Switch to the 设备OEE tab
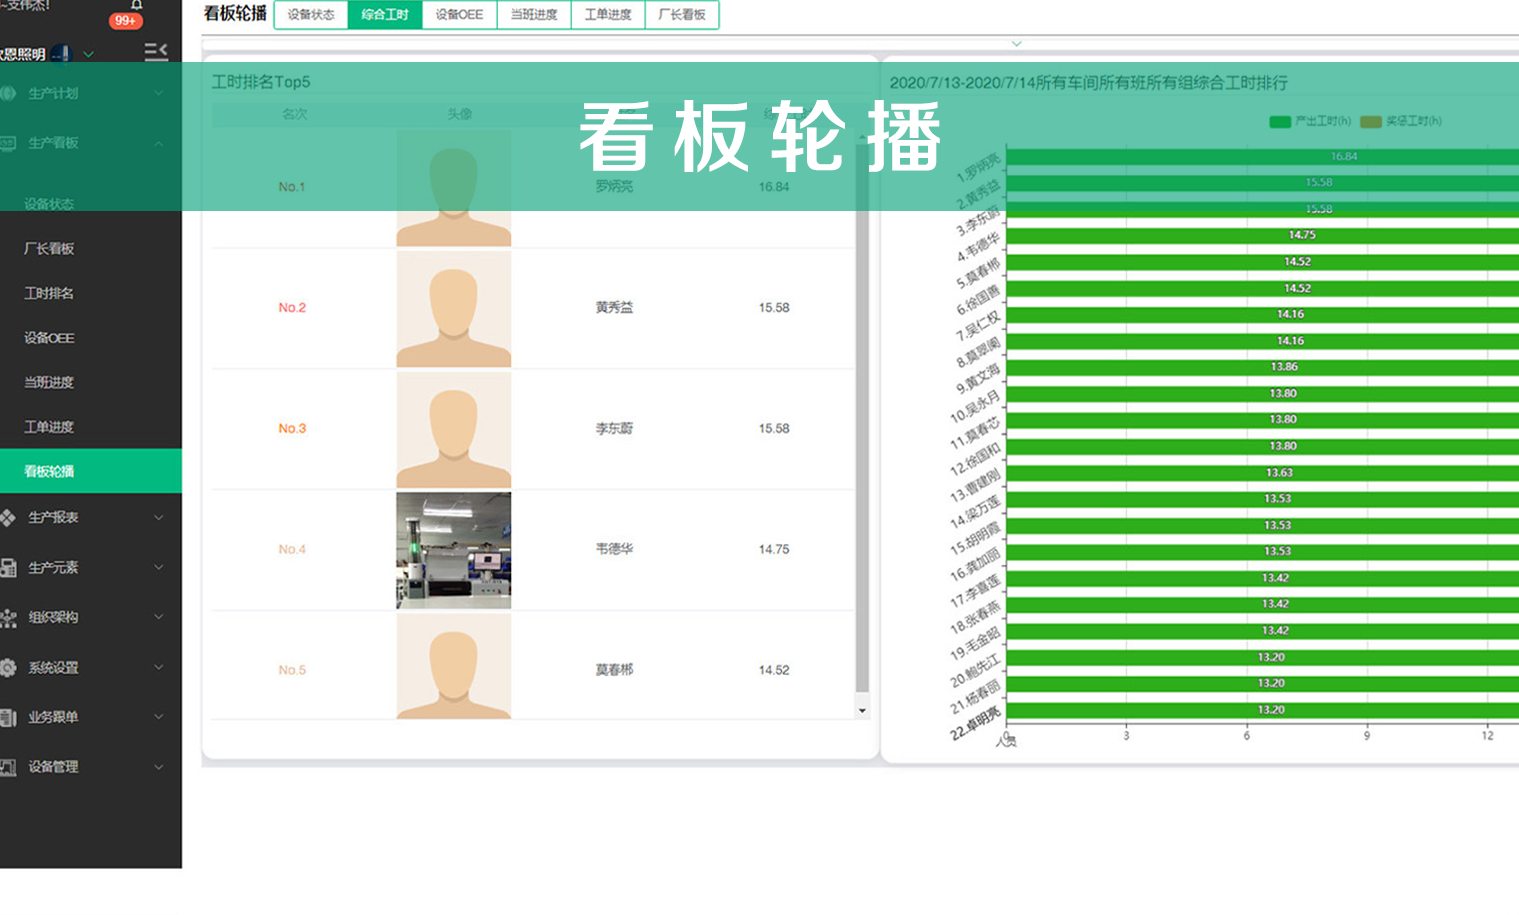Image resolution: width=1519 pixels, height=915 pixels. pyautogui.click(x=459, y=15)
